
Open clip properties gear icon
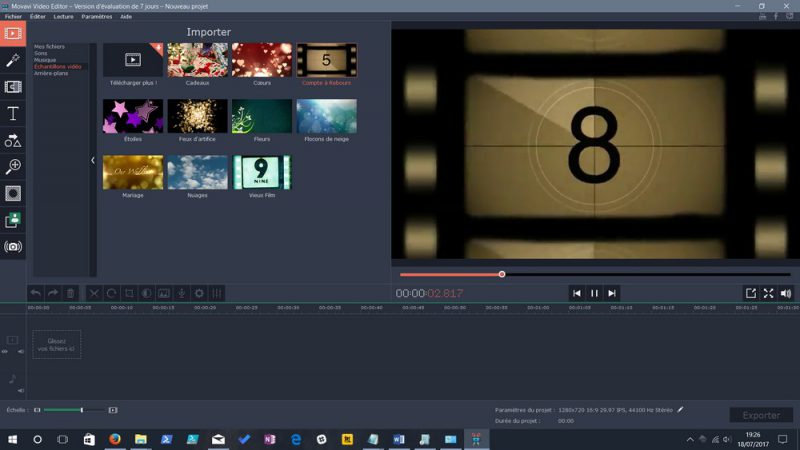(x=199, y=293)
